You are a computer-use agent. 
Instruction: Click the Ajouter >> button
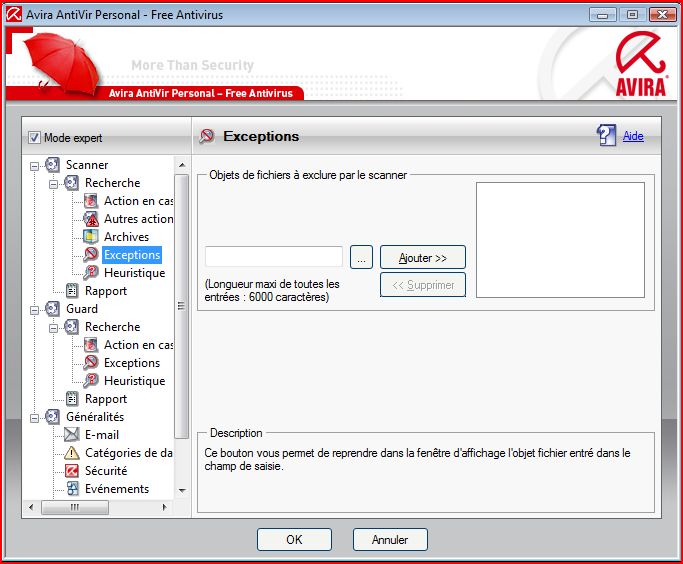[423, 257]
